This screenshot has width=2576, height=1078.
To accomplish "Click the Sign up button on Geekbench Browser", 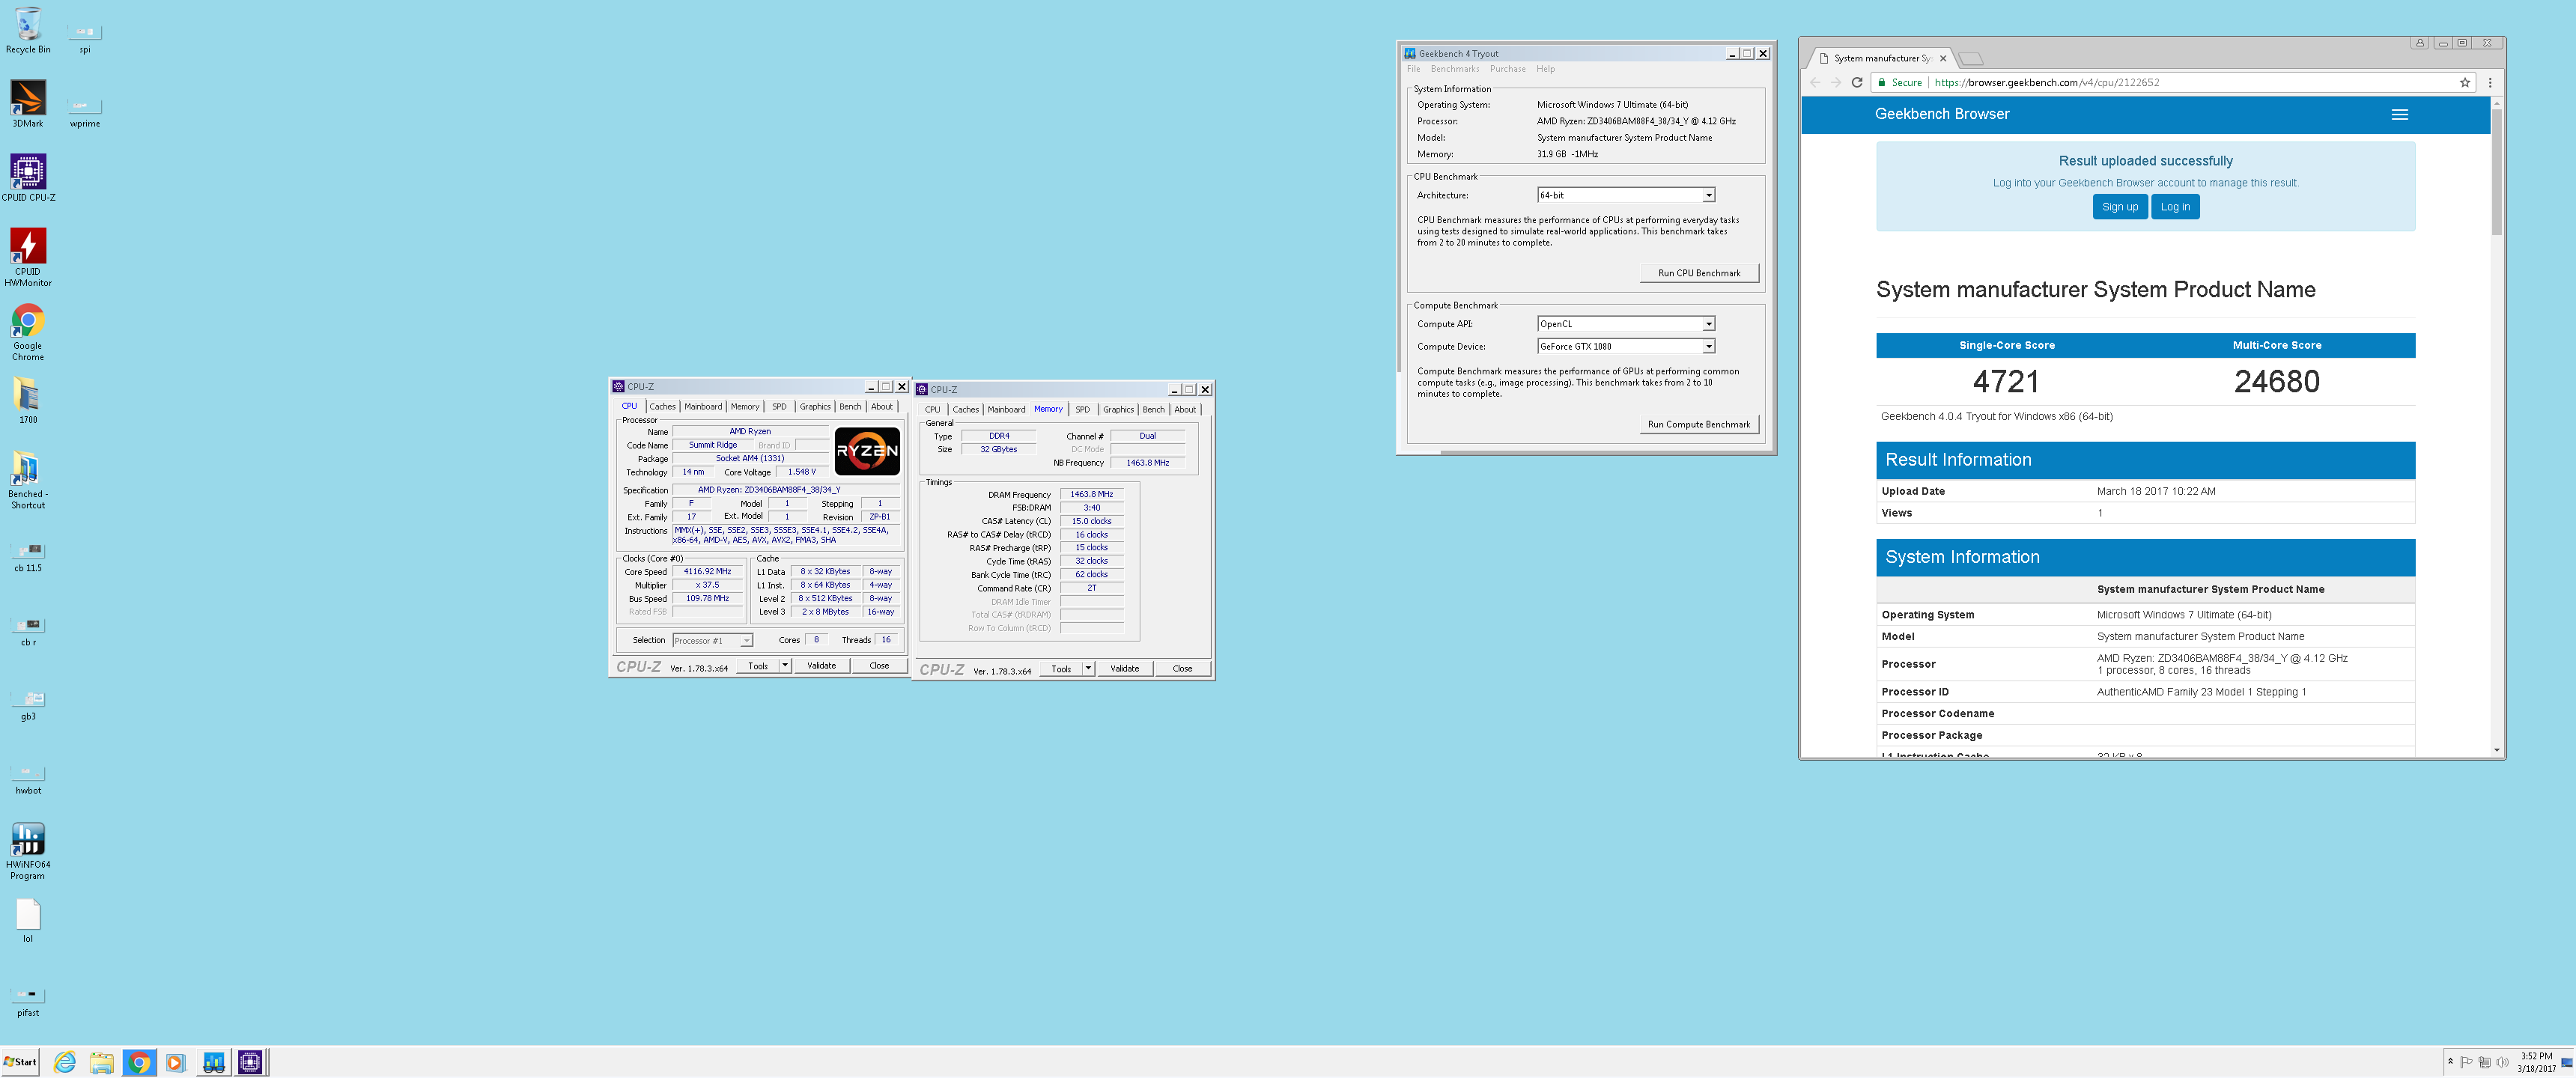I will pyautogui.click(x=2120, y=207).
